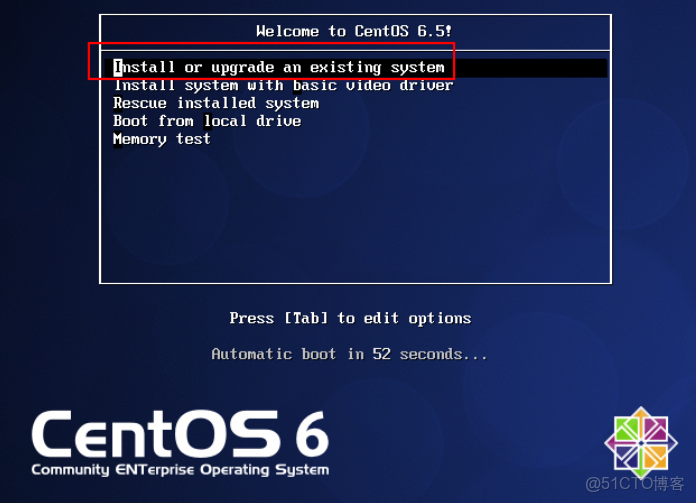Click the 'Automatic boot in 52 seconds...' countdown

(x=349, y=354)
